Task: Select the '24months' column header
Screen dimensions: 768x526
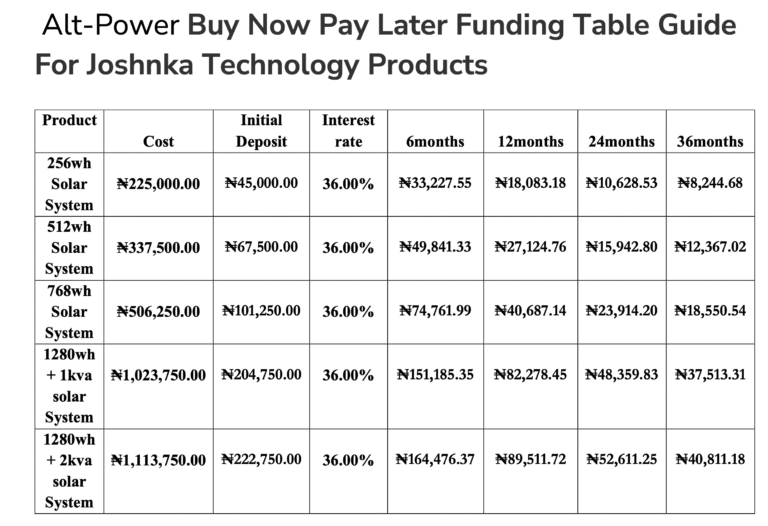Action: [621, 141]
